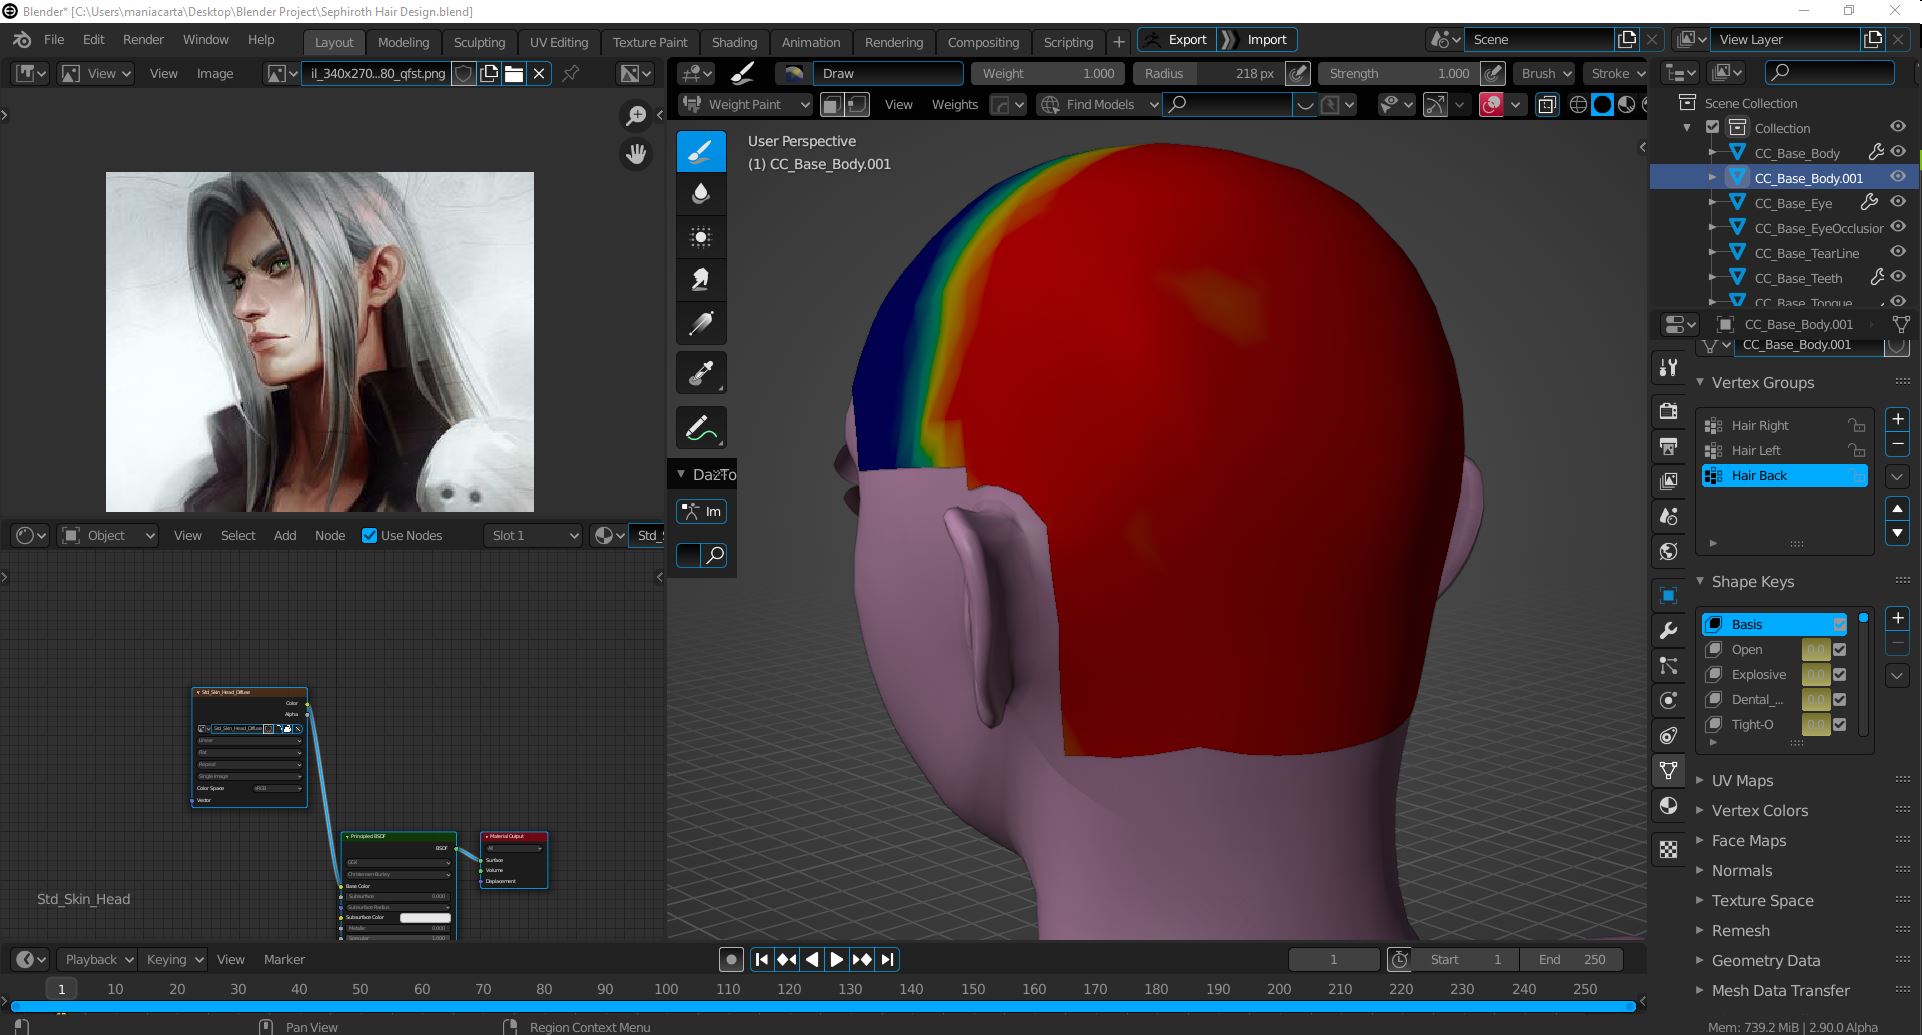The width and height of the screenshot is (1922, 1035).
Task: Open the File menu
Action: tap(54, 39)
